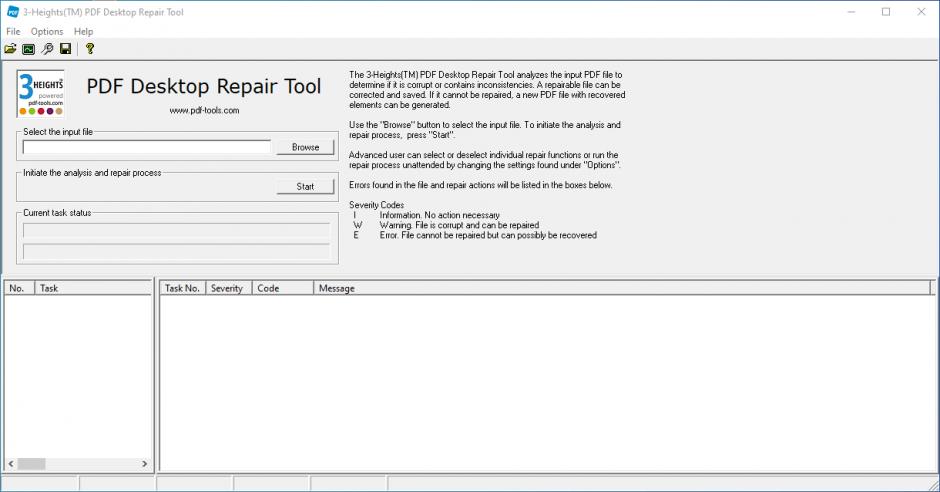Click the 'Current task status' label
The height and width of the screenshot is (492, 940).
58,213
